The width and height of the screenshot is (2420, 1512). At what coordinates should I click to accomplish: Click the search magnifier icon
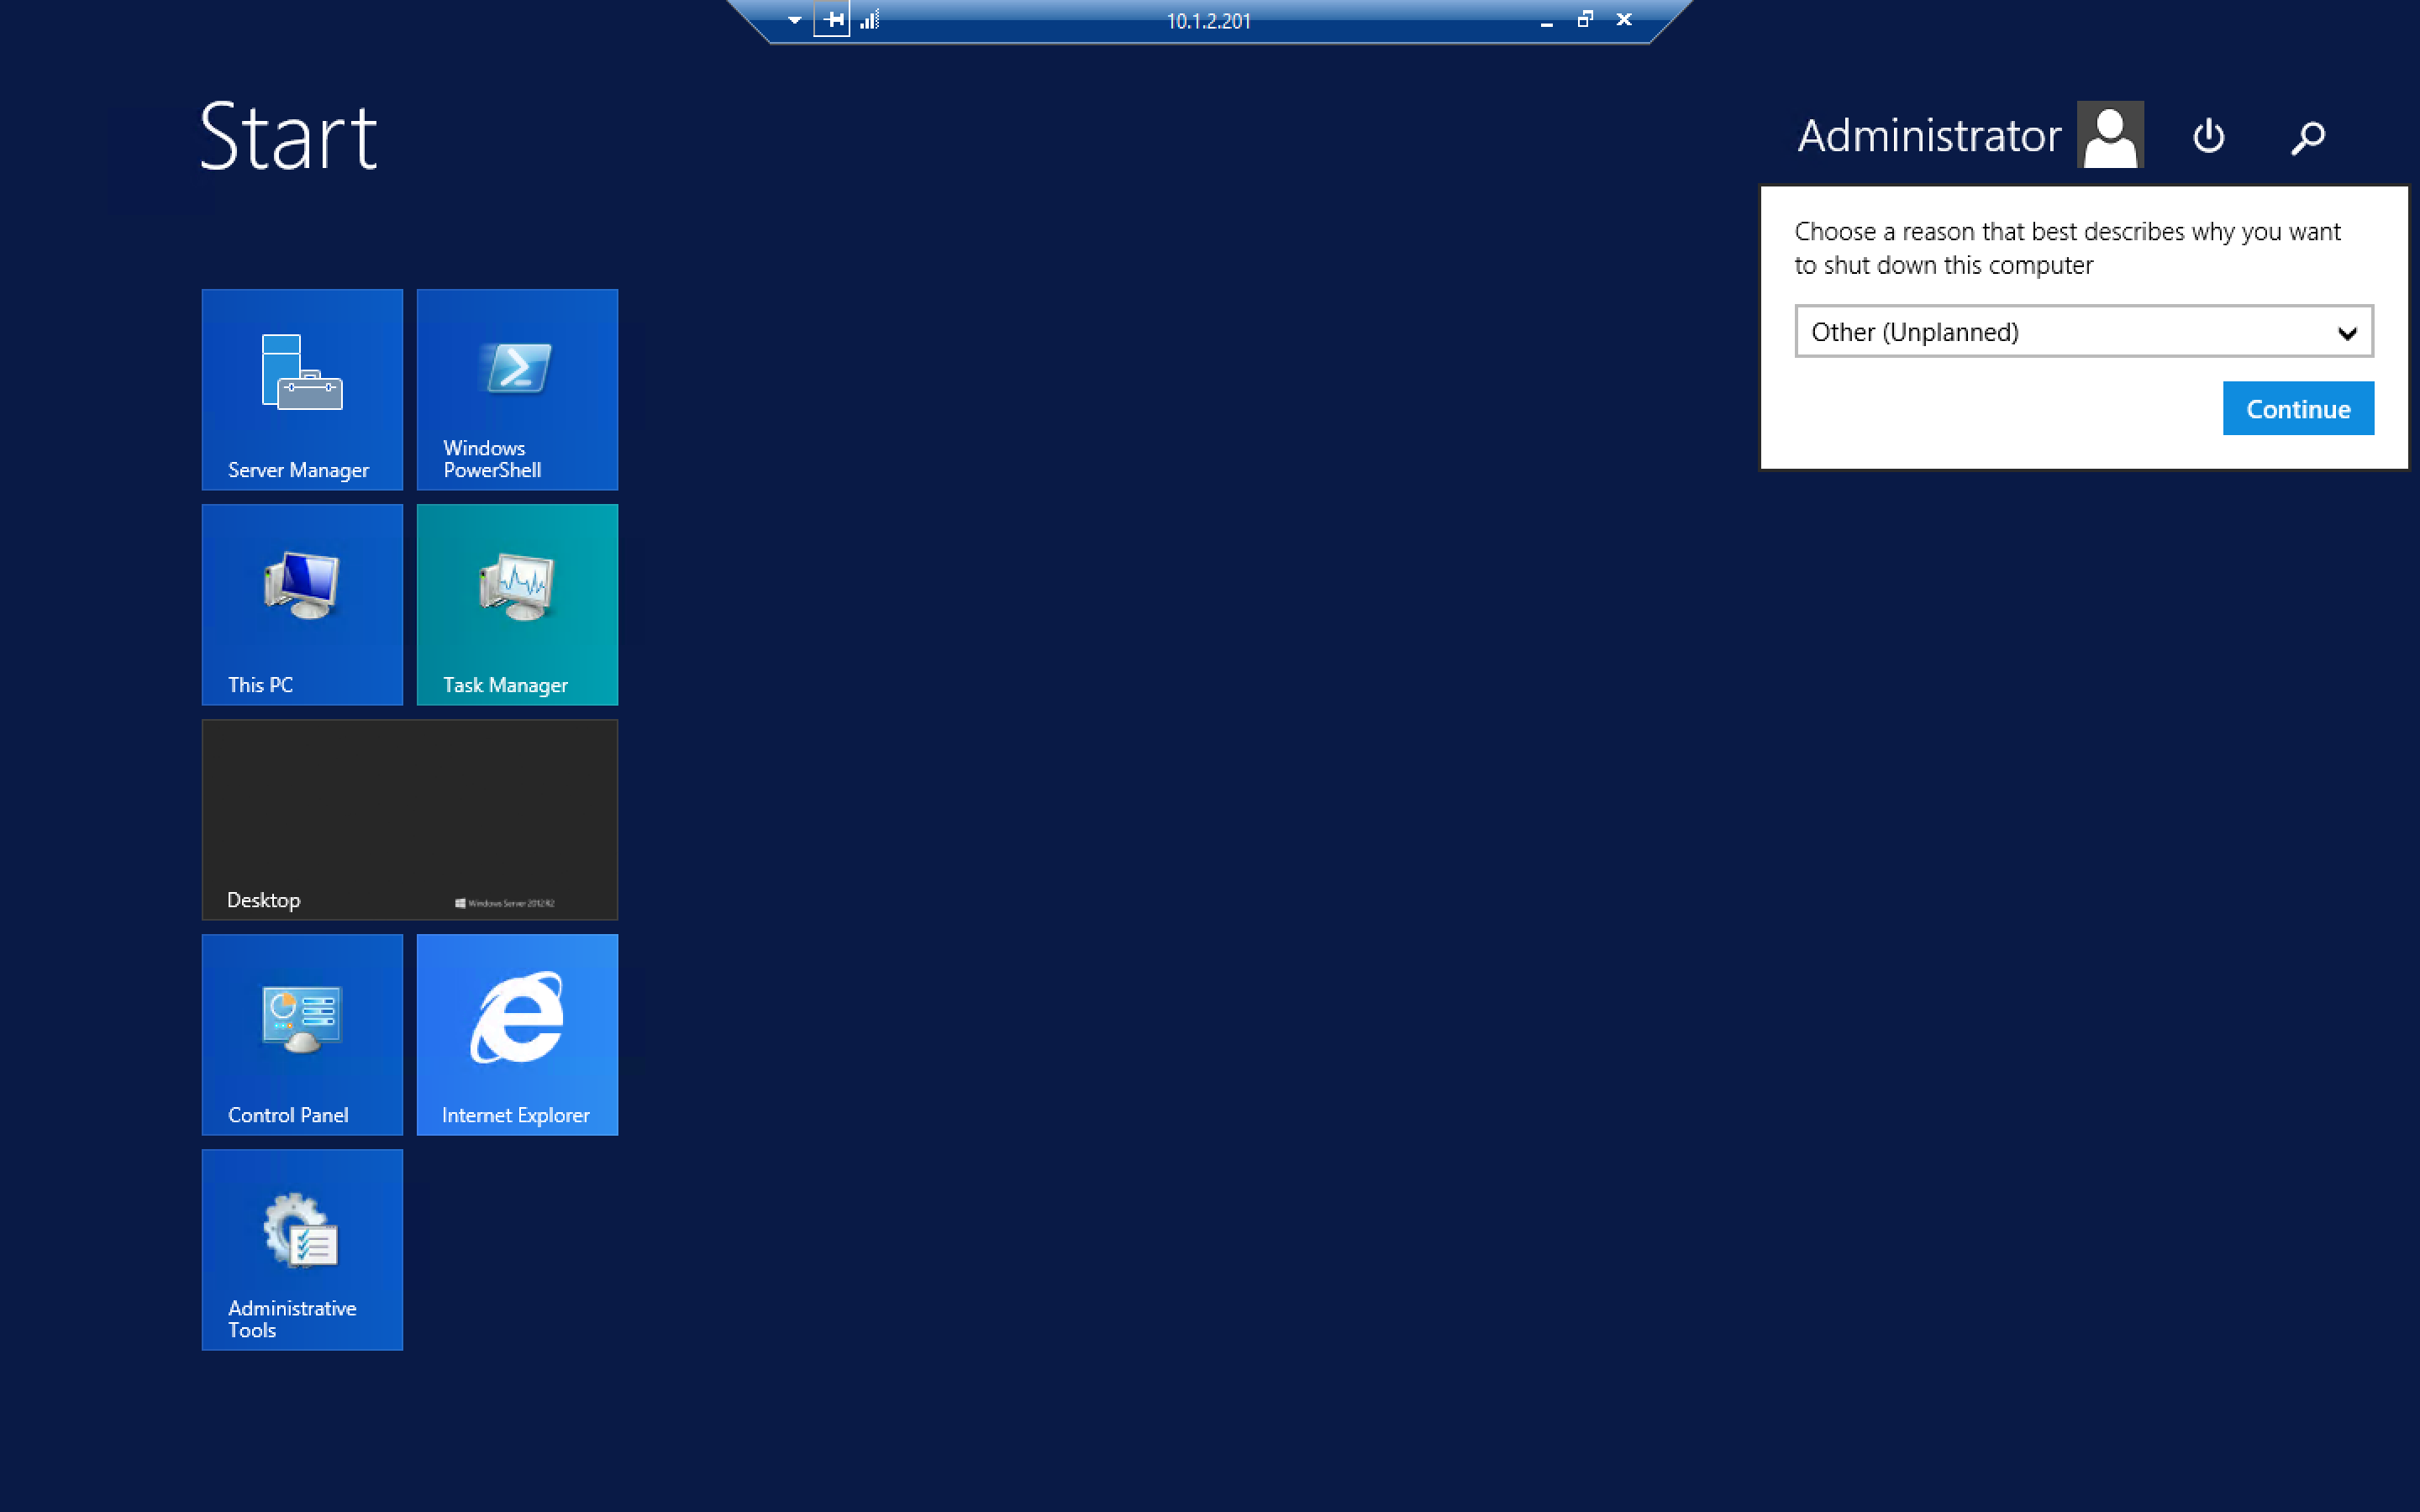(x=2308, y=136)
